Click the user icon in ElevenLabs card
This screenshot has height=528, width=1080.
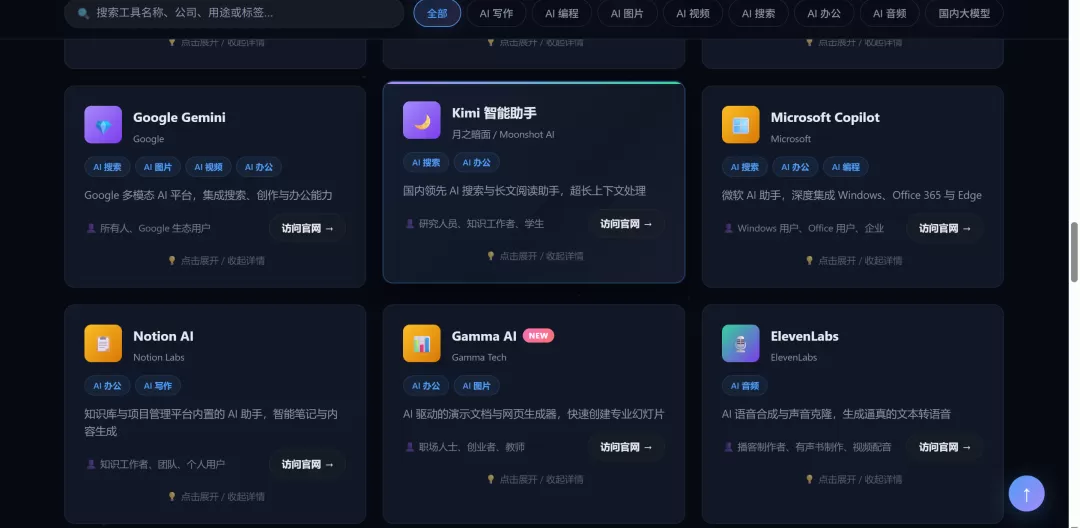pos(729,447)
